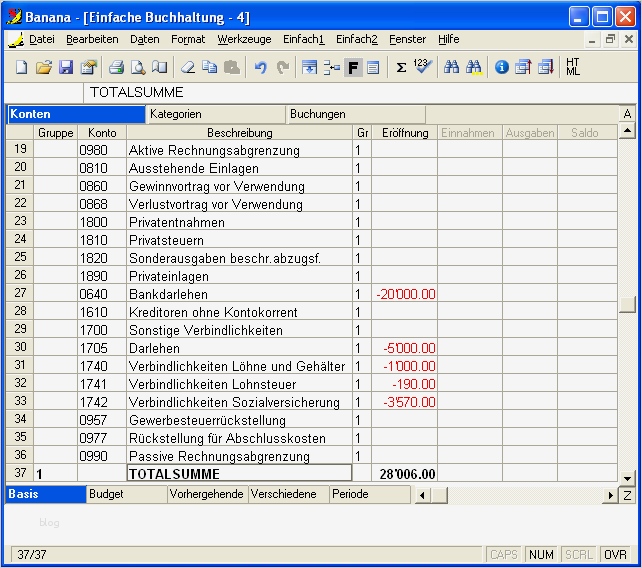Click the Eröffnung column header
This screenshot has height=568, width=642.
tap(405, 132)
